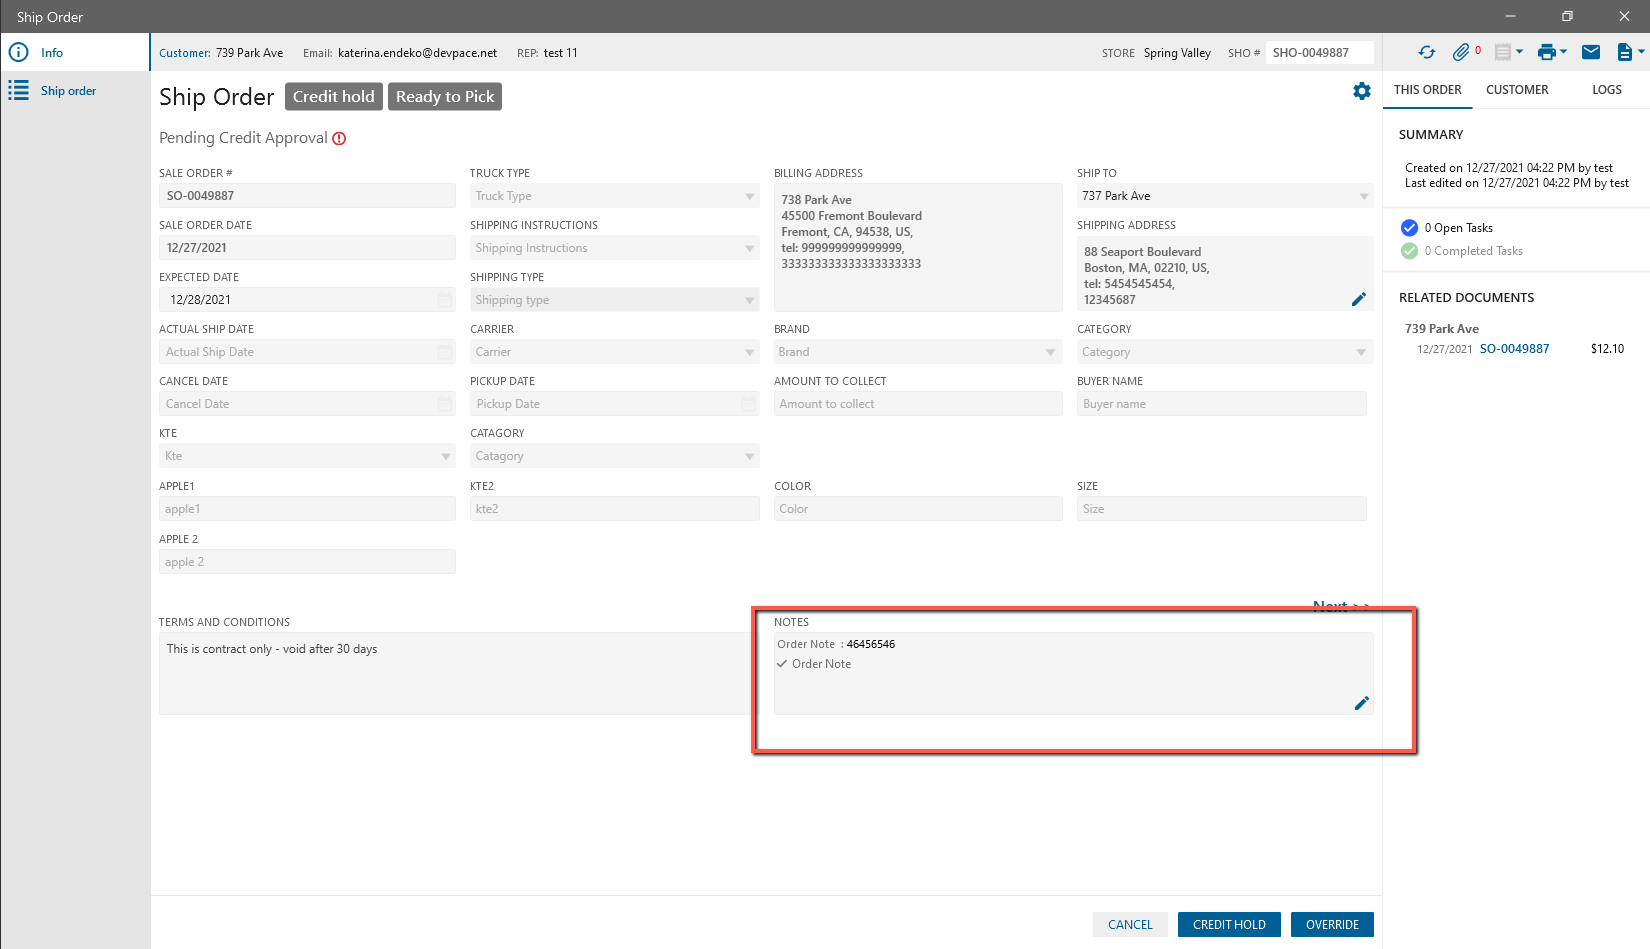The height and width of the screenshot is (949, 1650).
Task: Click the Amount to collect field
Action: [x=918, y=404]
